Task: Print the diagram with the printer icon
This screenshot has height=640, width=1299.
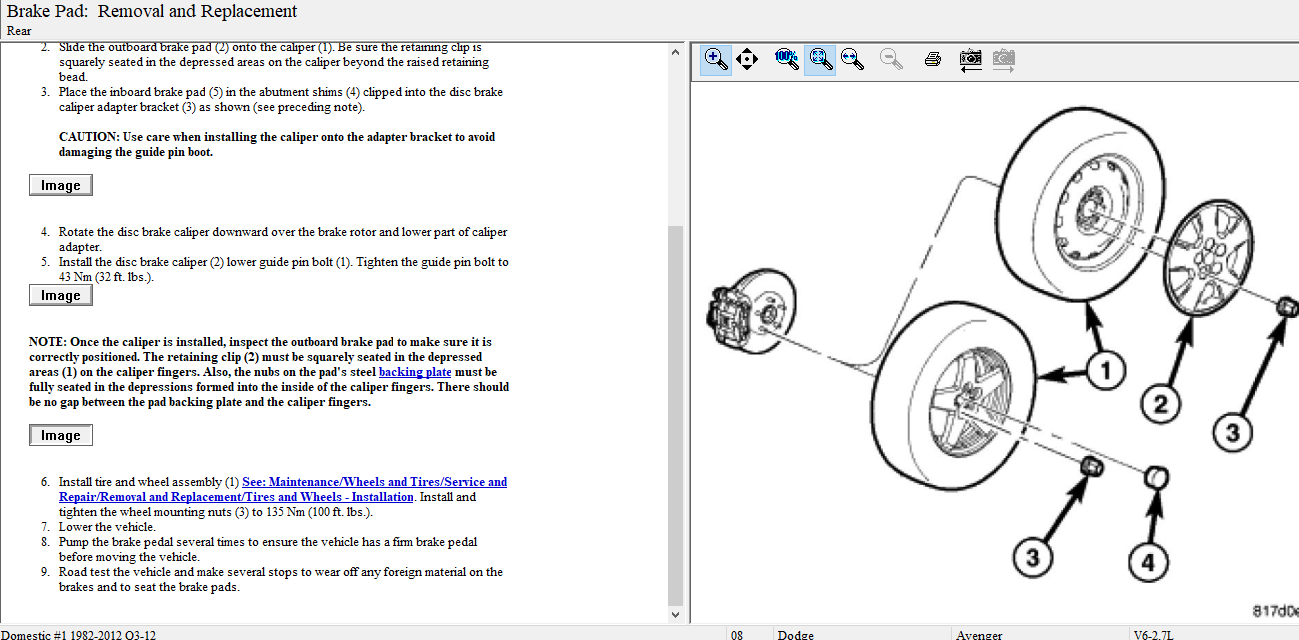Action: (x=933, y=59)
